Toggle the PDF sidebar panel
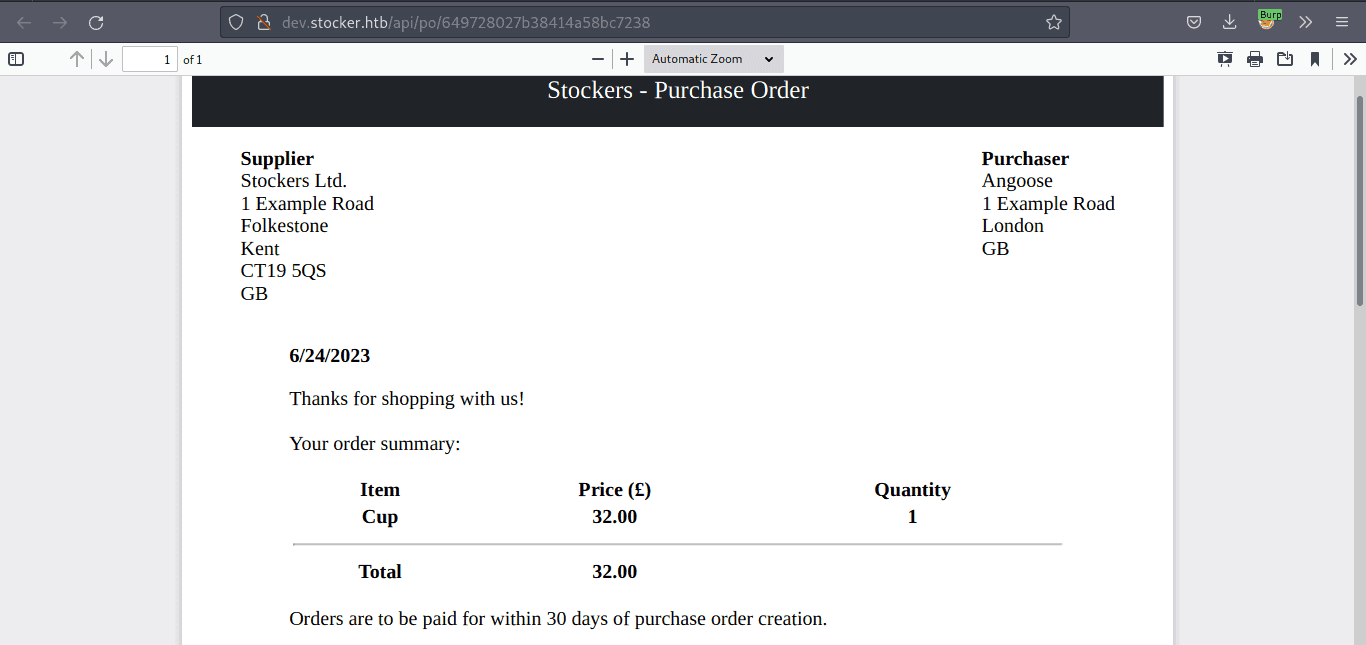1366x645 pixels. 16,59
